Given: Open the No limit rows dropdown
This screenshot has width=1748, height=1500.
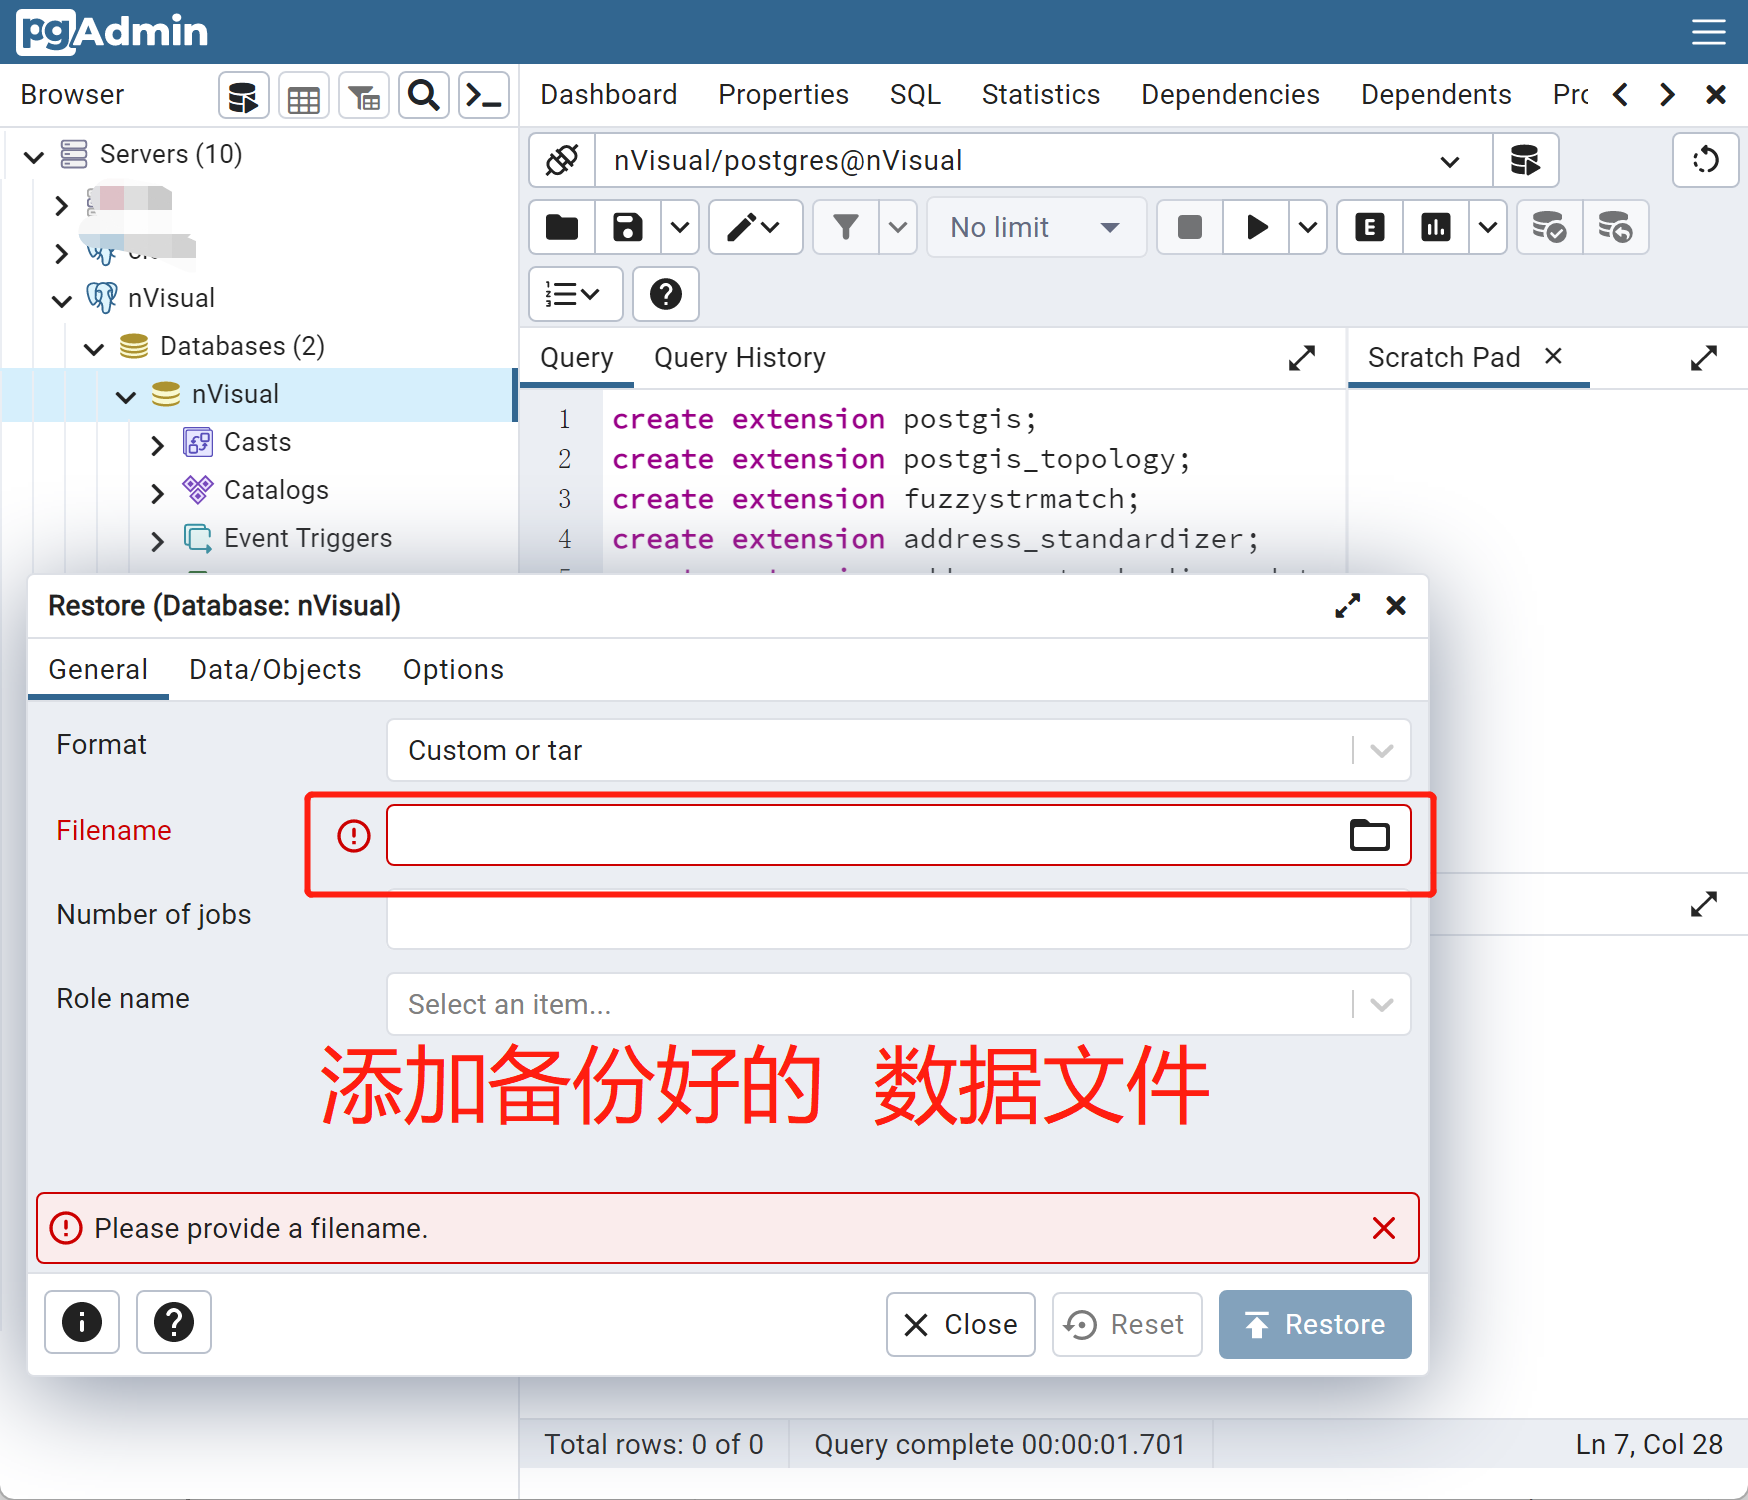Looking at the screenshot, I should pyautogui.click(x=1034, y=228).
